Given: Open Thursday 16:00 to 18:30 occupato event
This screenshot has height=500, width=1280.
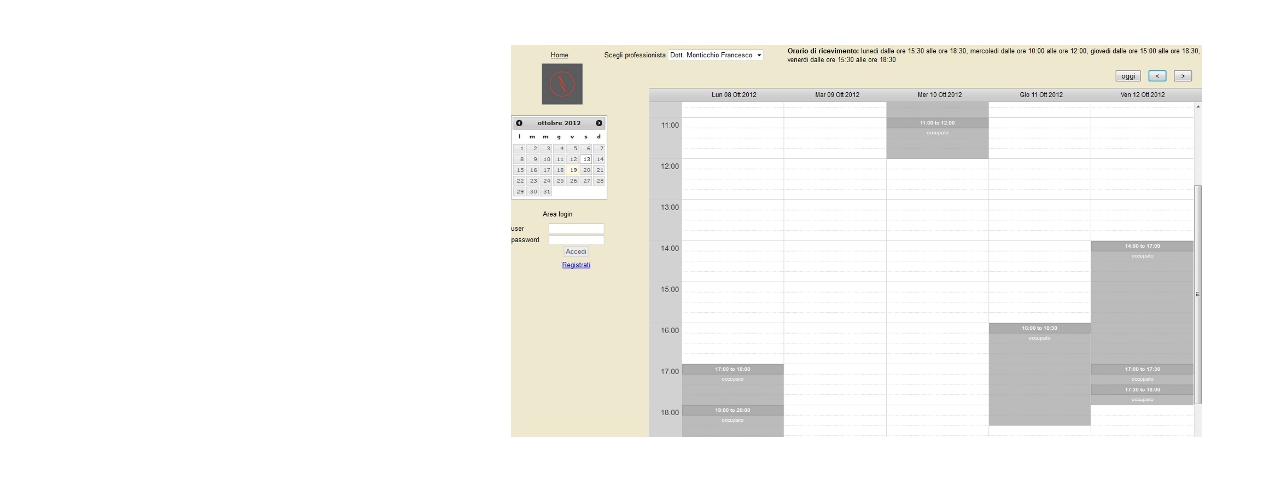Looking at the screenshot, I should [x=1040, y=374].
